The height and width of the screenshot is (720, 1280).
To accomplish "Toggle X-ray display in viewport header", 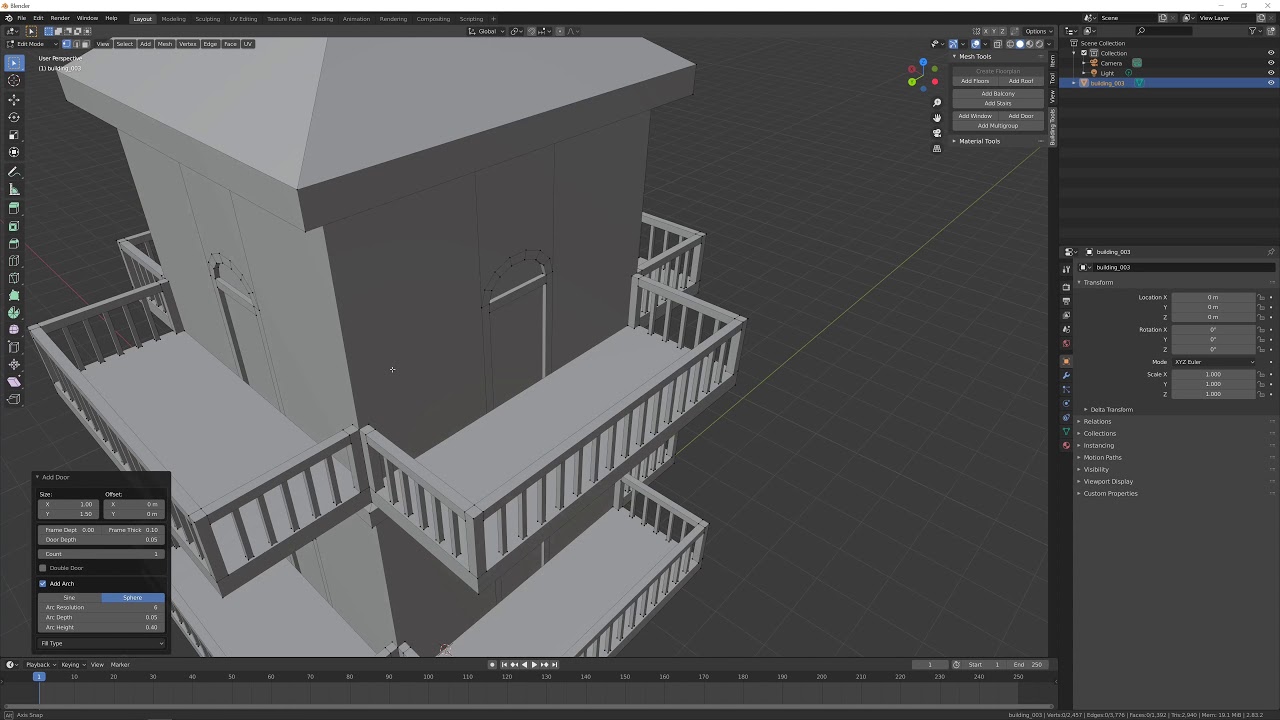I will pyautogui.click(x=997, y=44).
